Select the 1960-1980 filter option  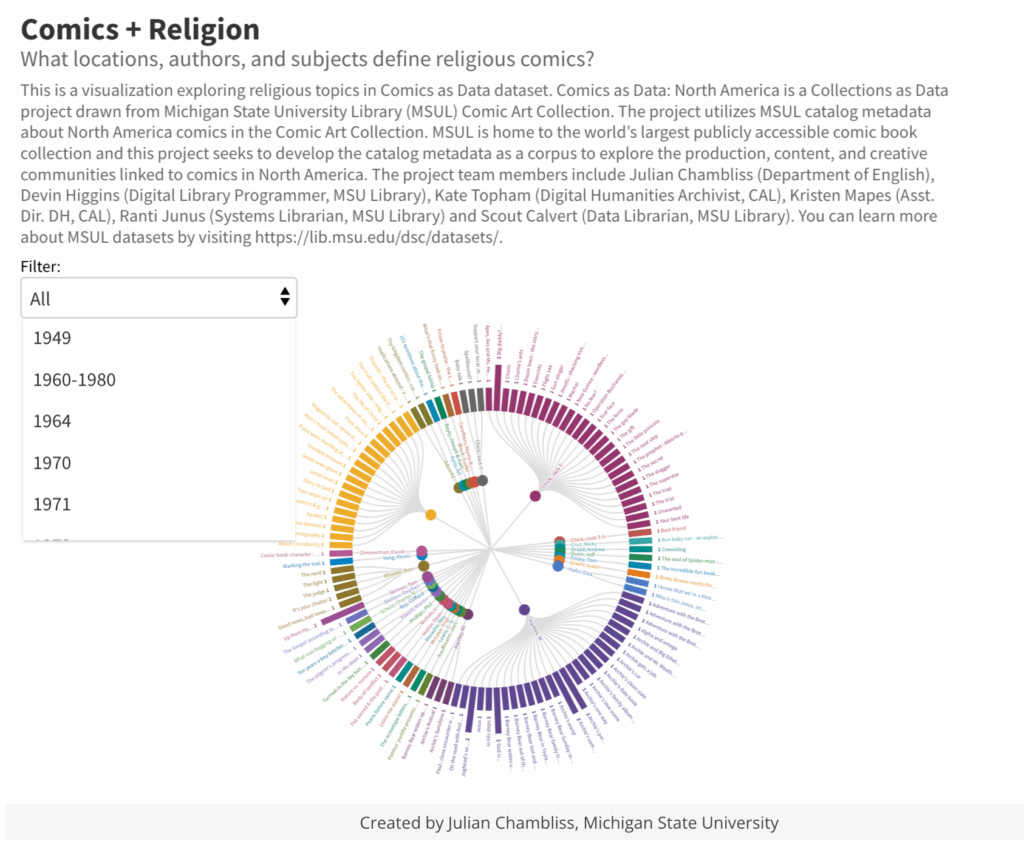coord(74,380)
